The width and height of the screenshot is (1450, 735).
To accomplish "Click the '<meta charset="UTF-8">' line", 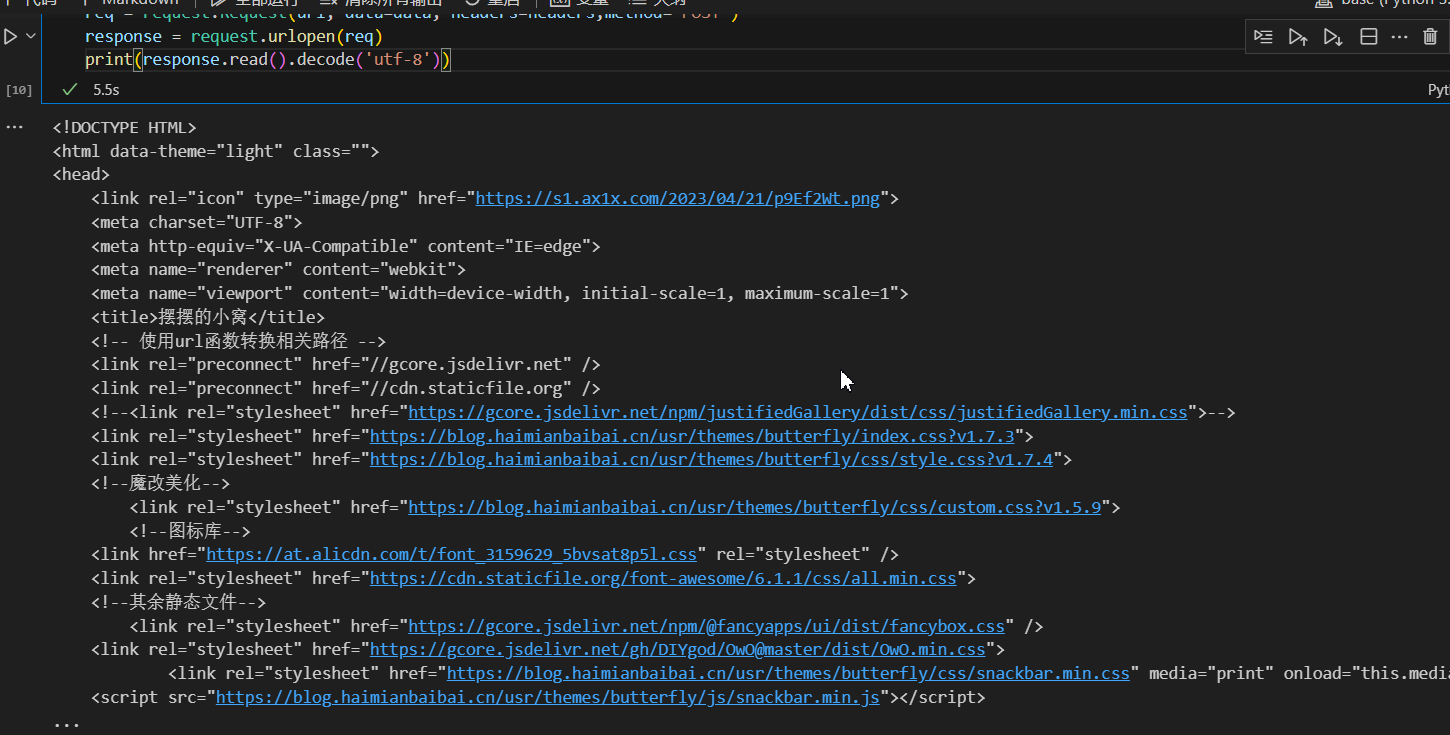I will click(x=196, y=222).
